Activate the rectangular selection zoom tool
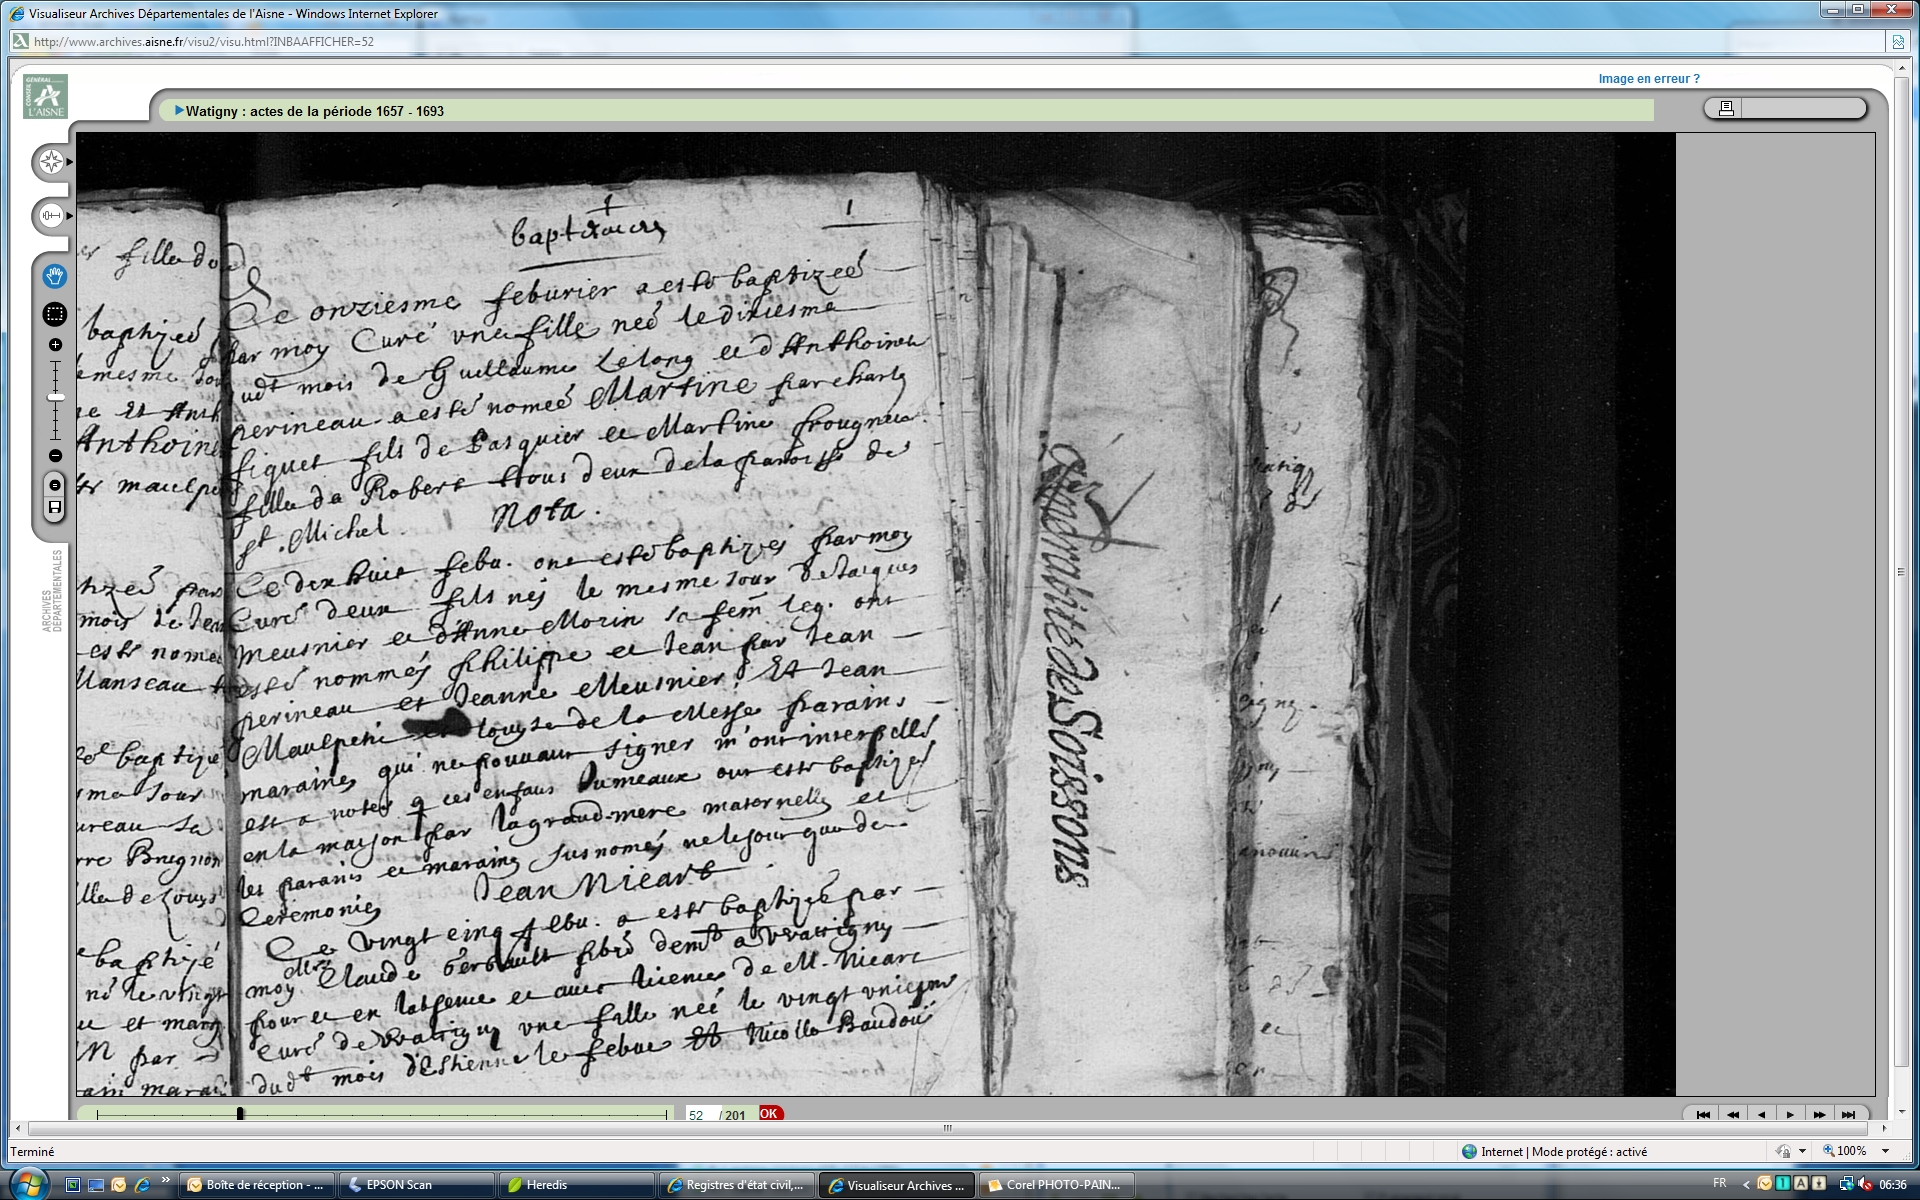 (54, 314)
